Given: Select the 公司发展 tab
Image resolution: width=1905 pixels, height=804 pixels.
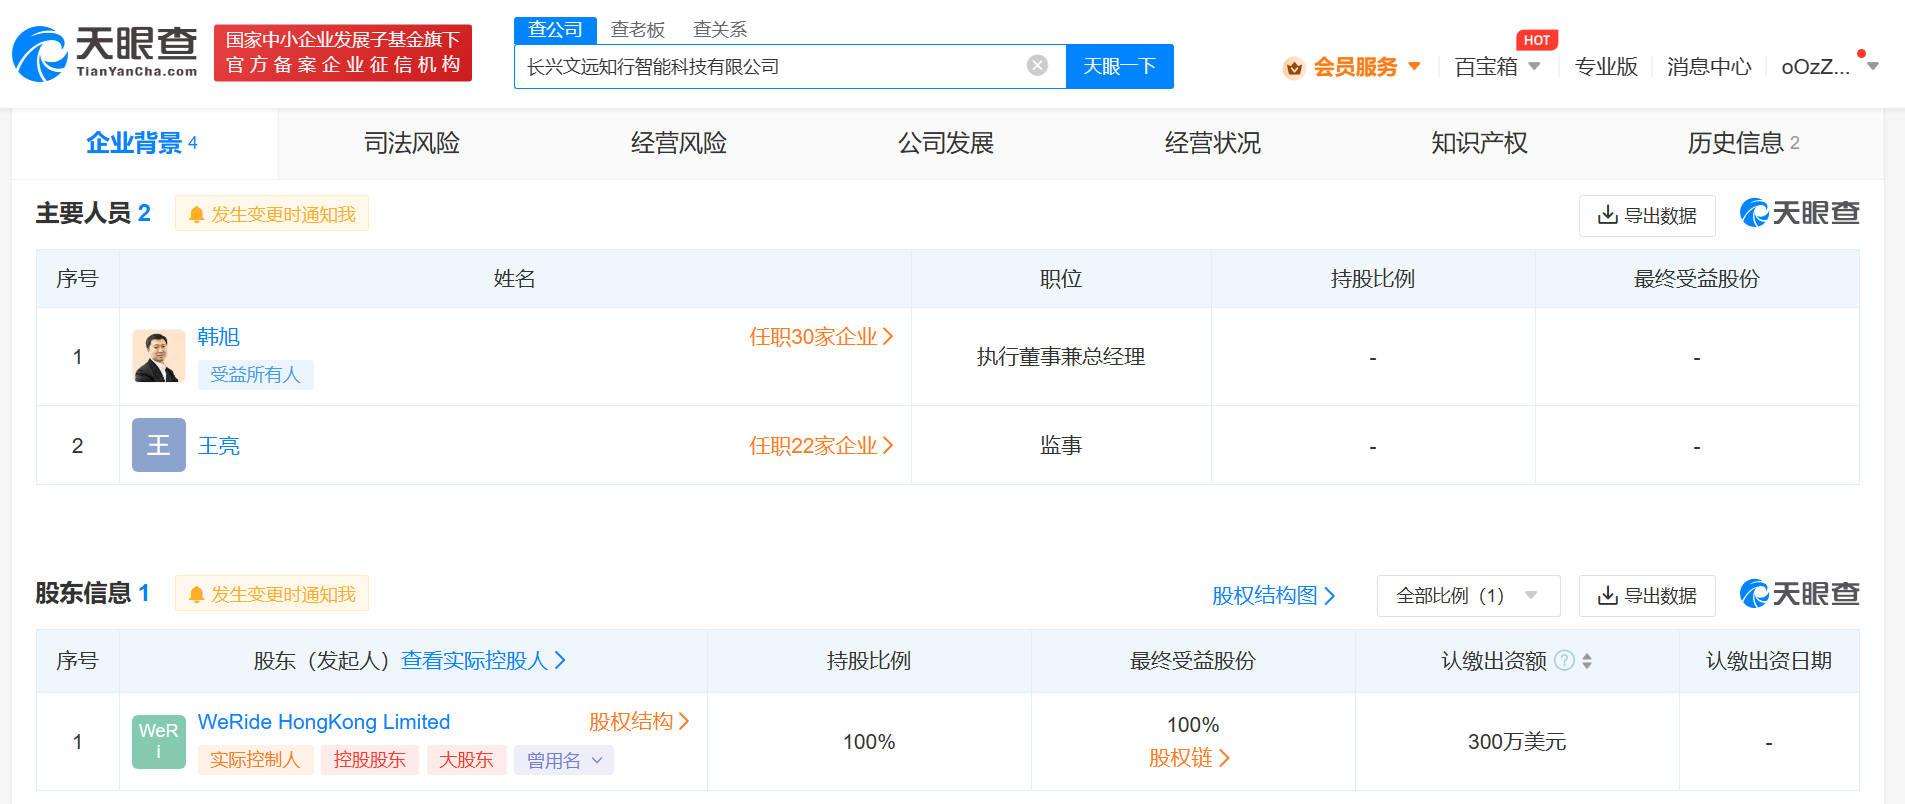Looking at the screenshot, I should [946, 143].
